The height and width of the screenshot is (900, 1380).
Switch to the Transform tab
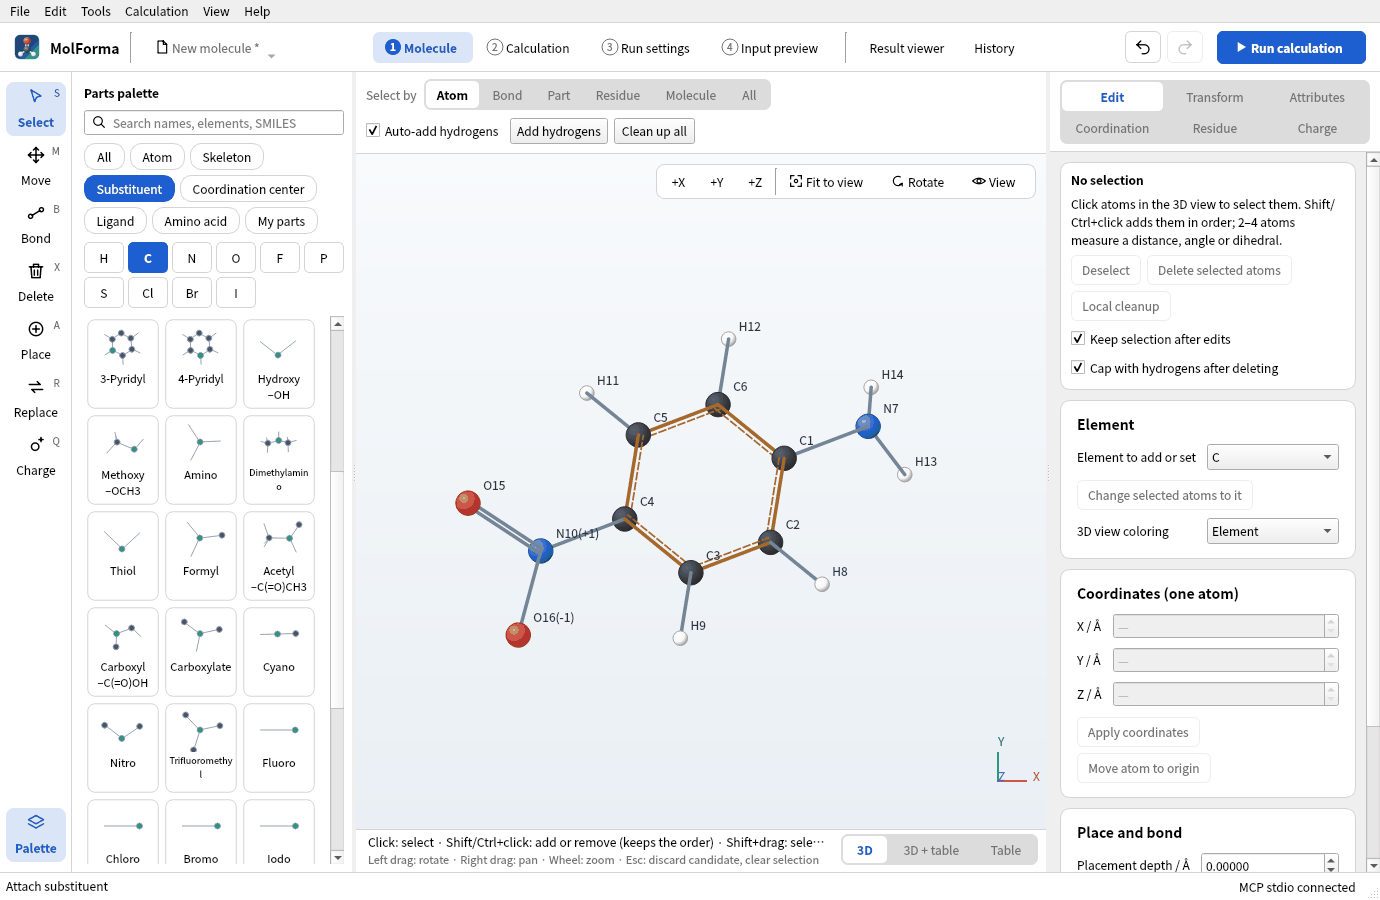pos(1215,97)
